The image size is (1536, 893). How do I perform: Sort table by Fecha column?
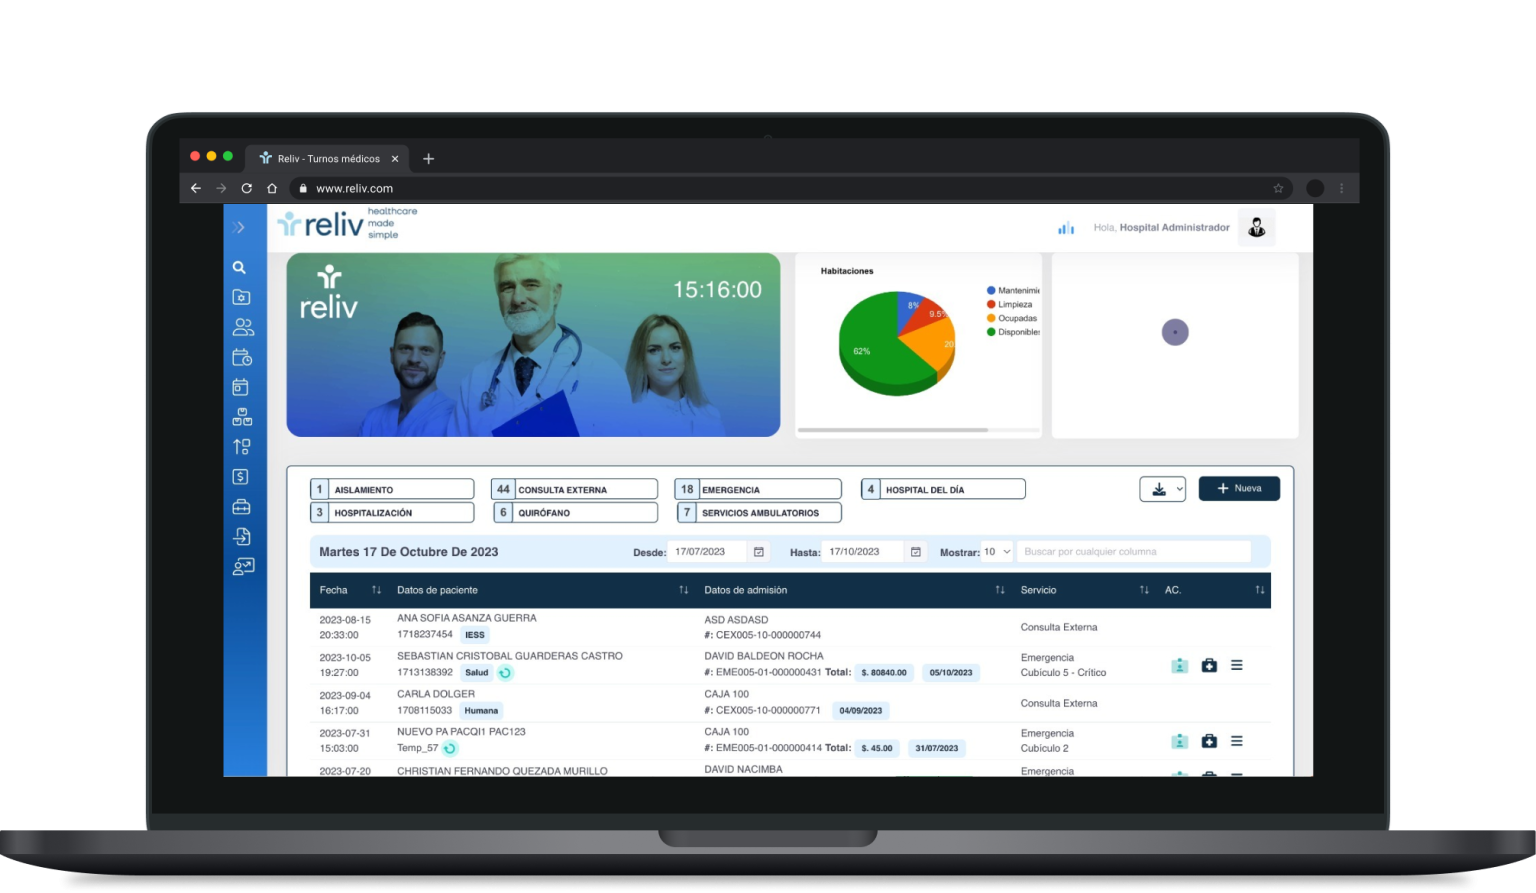[x=376, y=590]
